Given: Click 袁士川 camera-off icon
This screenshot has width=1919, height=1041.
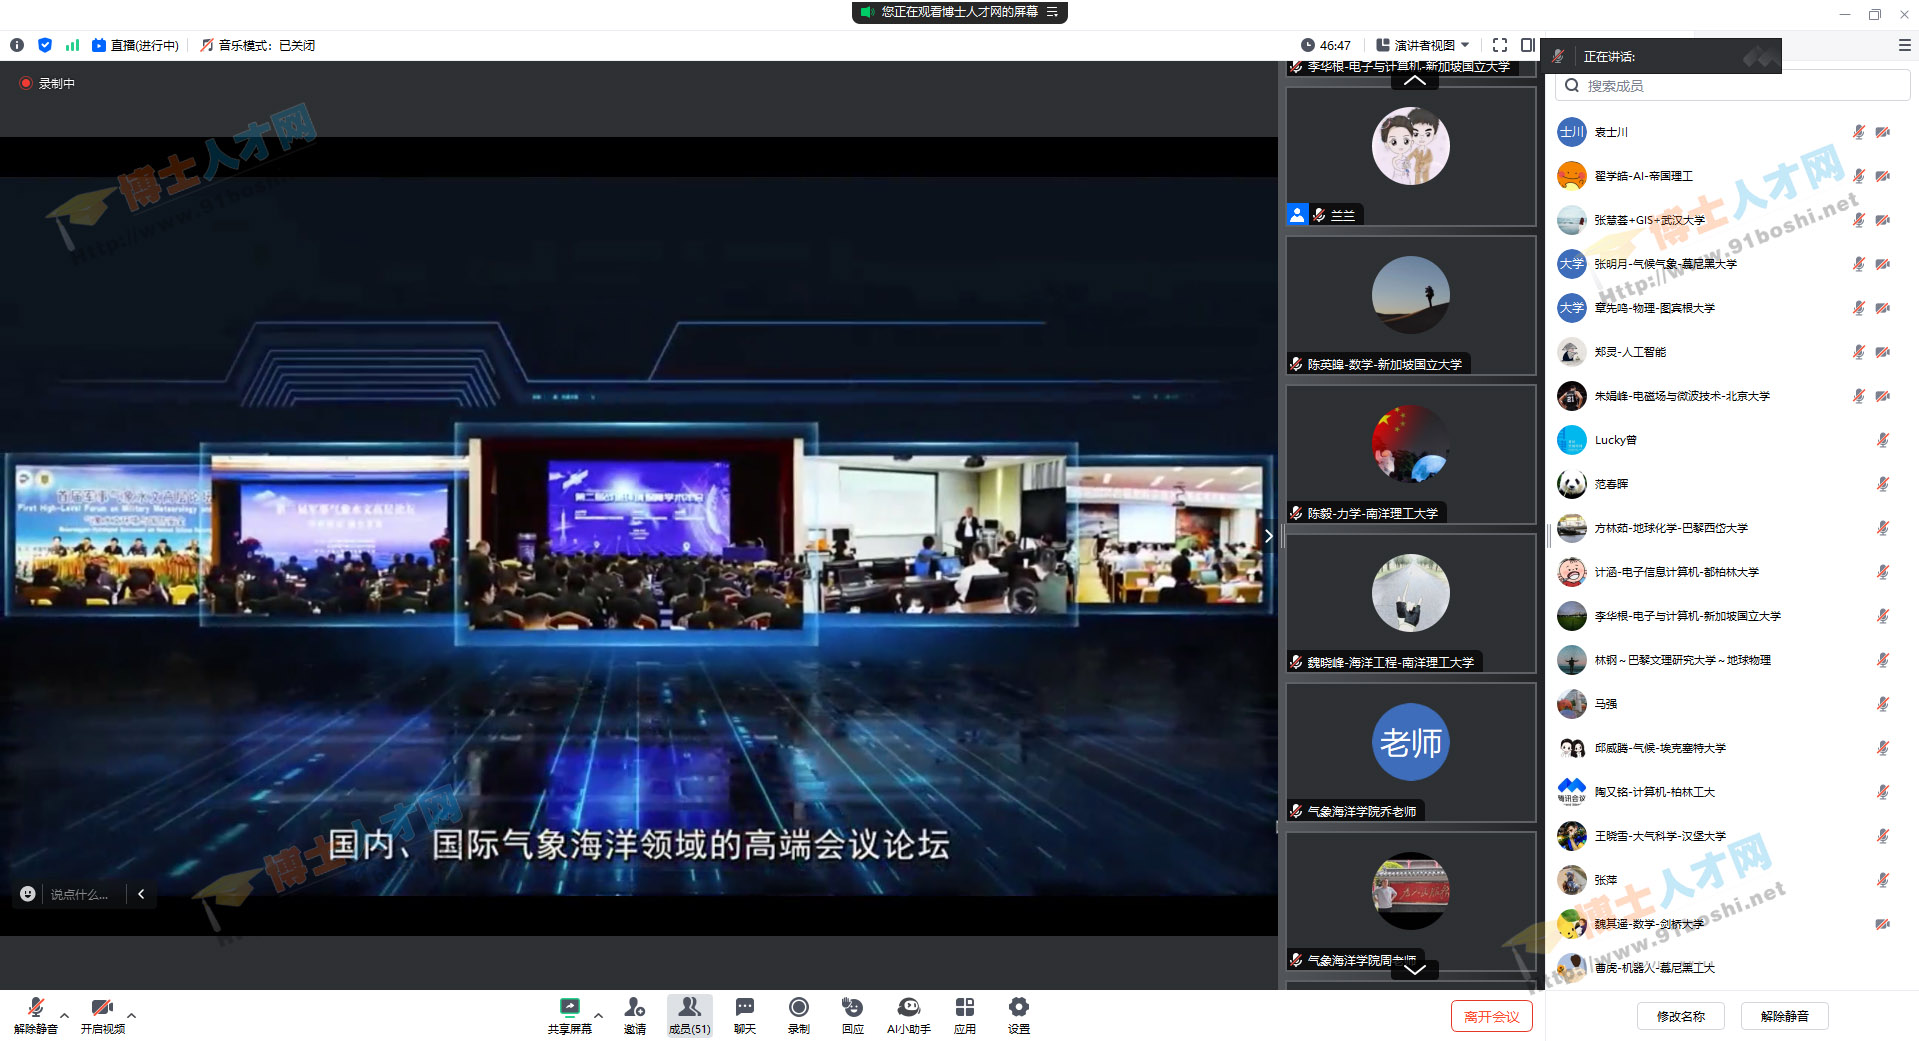Looking at the screenshot, I should tap(1883, 132).
